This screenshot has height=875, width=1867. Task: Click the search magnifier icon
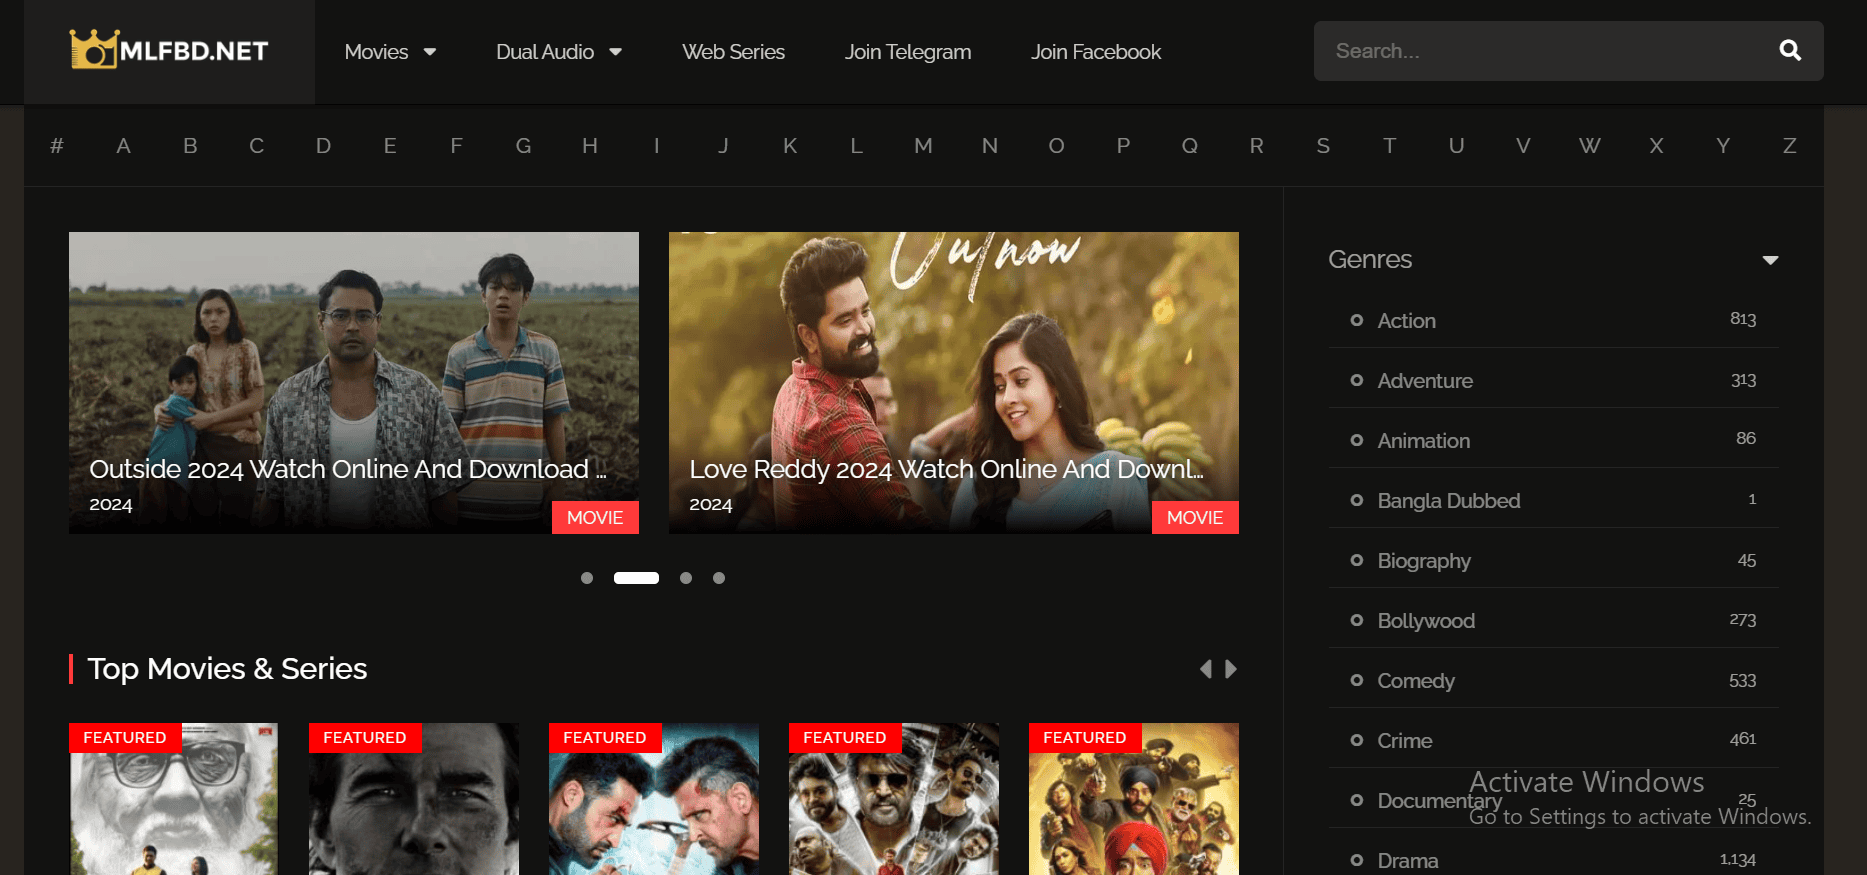click(1789, 51)
